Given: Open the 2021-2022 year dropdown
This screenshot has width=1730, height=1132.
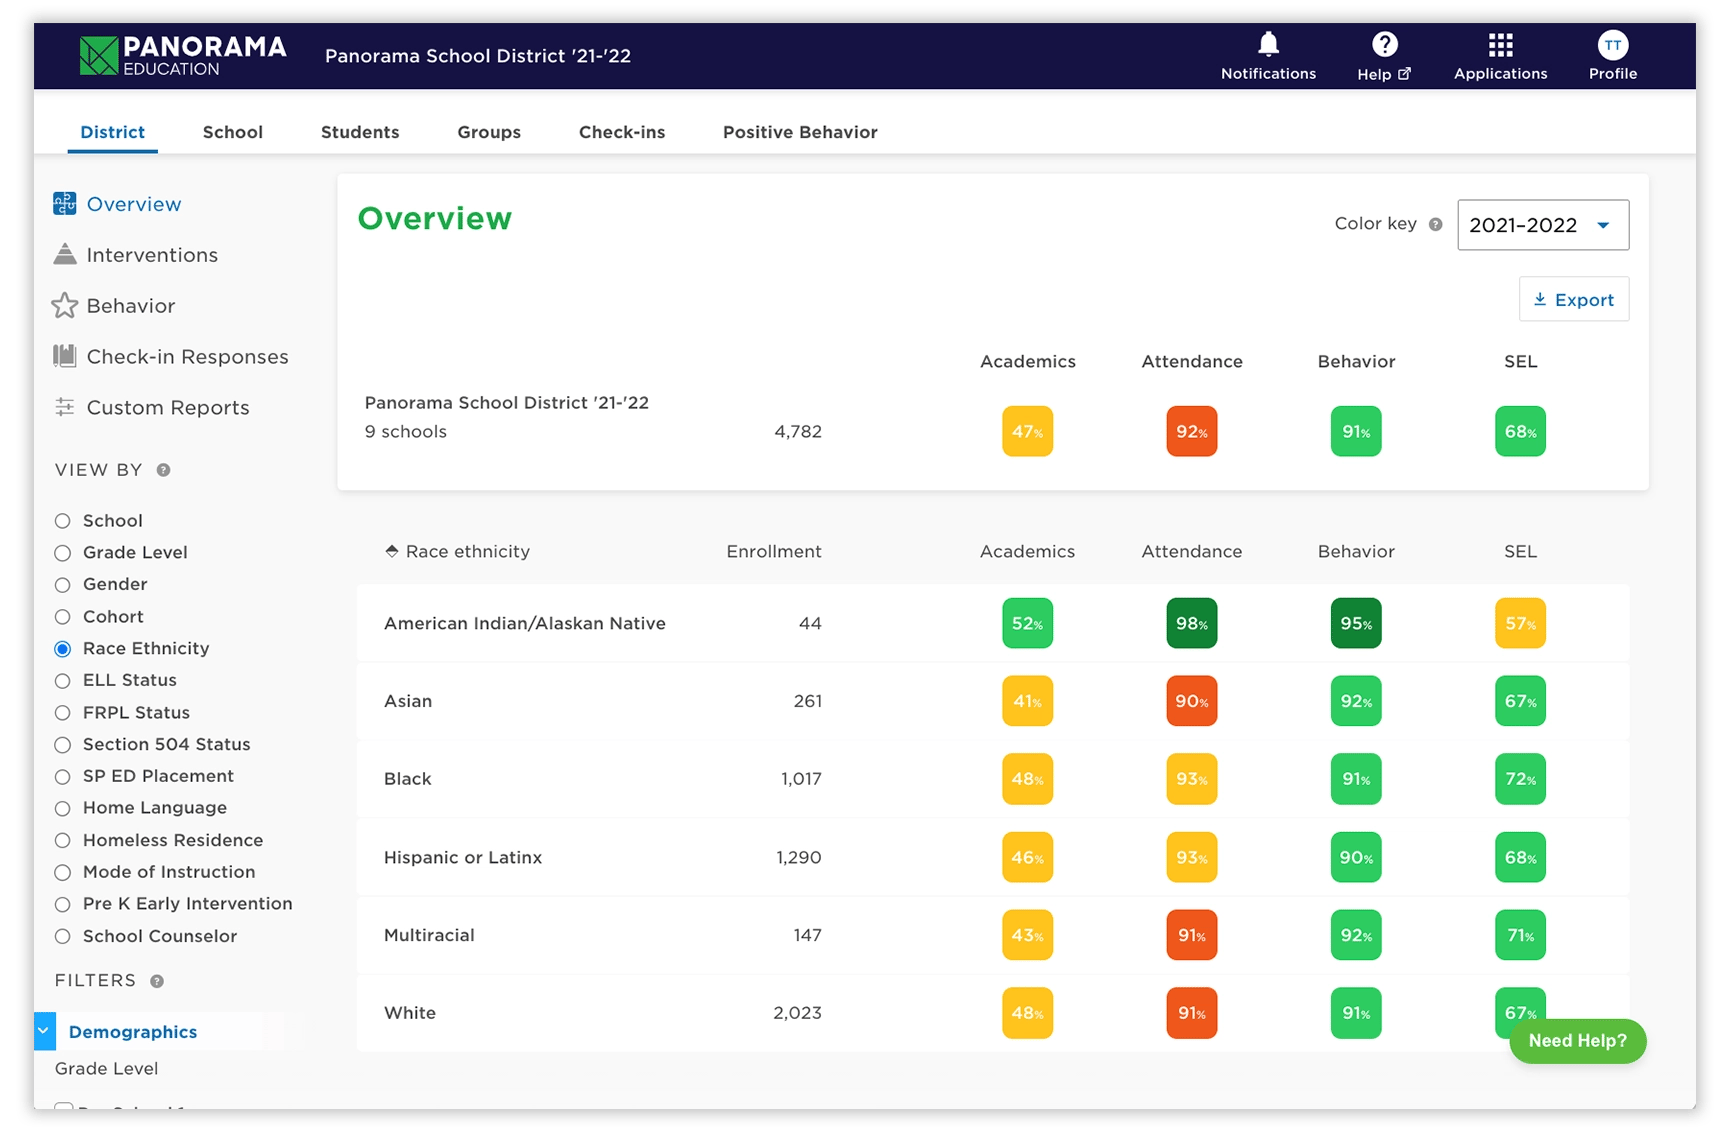Looking at the screenshot, I should pos(1543,225).
